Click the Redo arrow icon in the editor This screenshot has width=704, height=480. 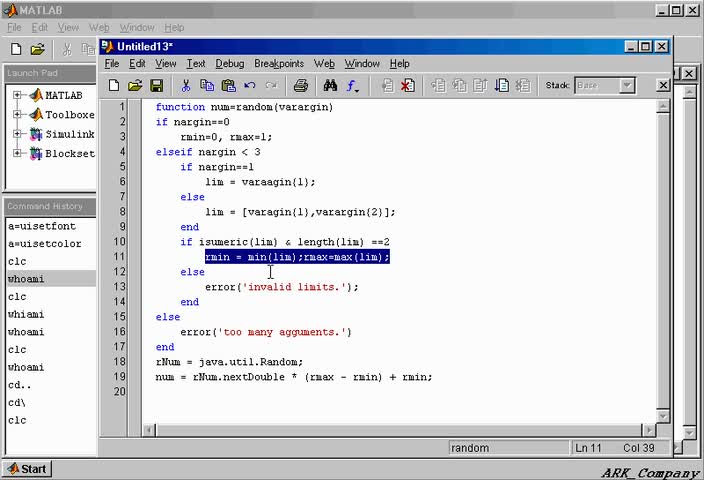(x=271, y=85)
